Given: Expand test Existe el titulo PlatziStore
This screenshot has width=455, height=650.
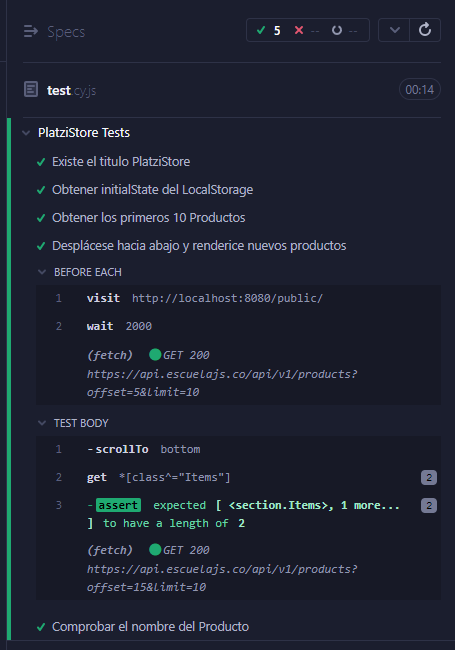Looking at the screenshot, I should click(x=121, y=162).
